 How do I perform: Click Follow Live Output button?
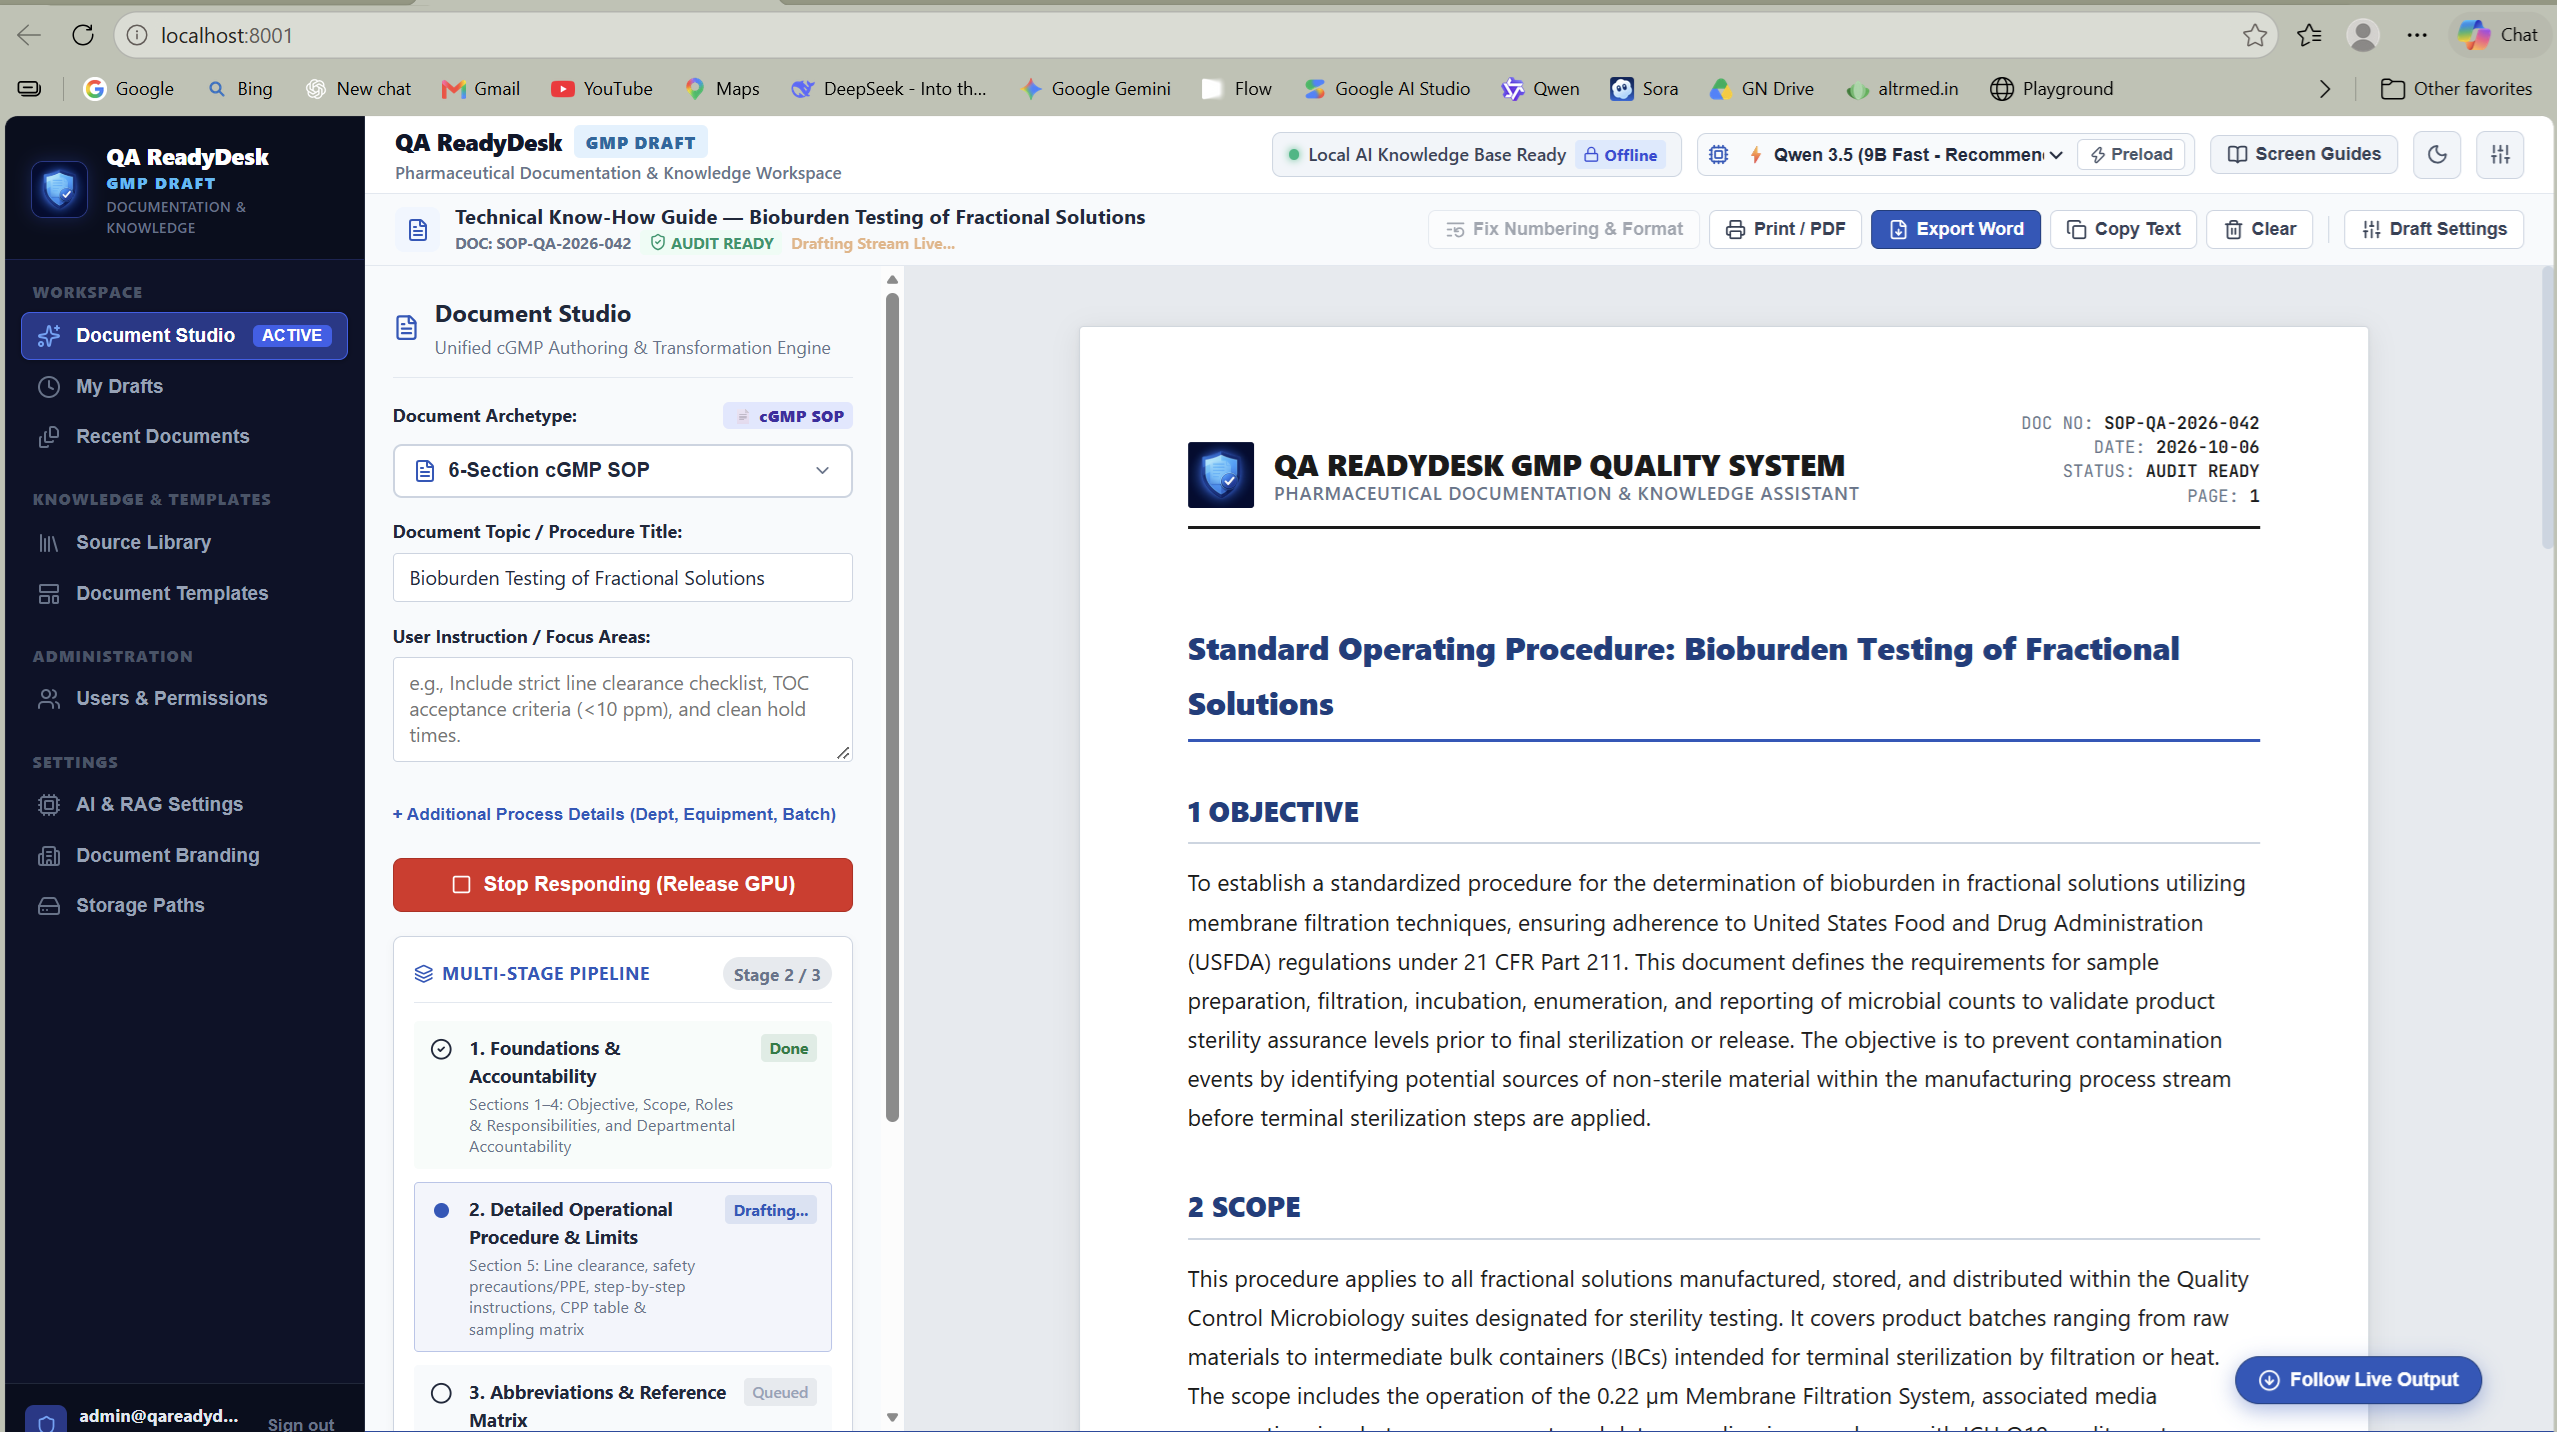tap(2358, 1380)
